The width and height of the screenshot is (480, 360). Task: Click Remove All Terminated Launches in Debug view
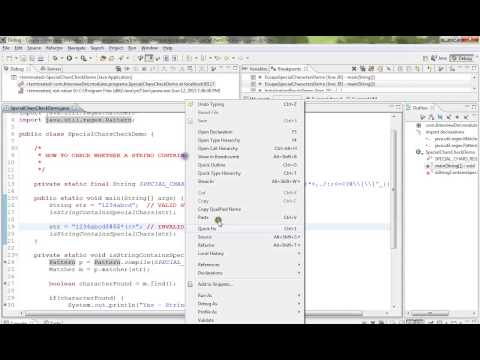118,69
